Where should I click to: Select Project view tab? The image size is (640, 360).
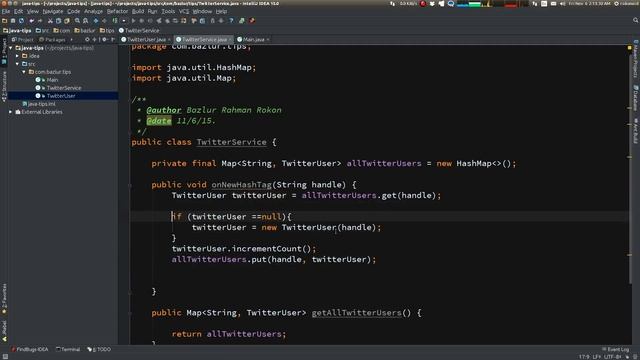[22, 40]
